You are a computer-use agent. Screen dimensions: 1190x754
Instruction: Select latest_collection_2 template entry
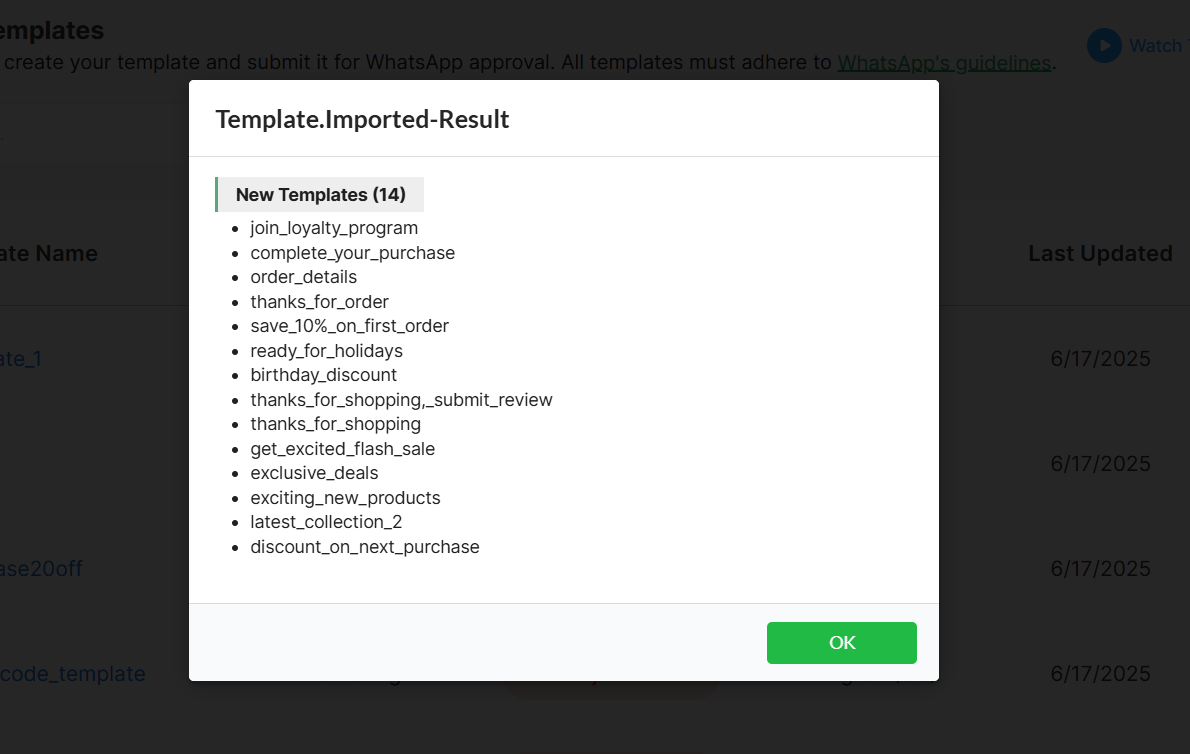tap(326, 522)
